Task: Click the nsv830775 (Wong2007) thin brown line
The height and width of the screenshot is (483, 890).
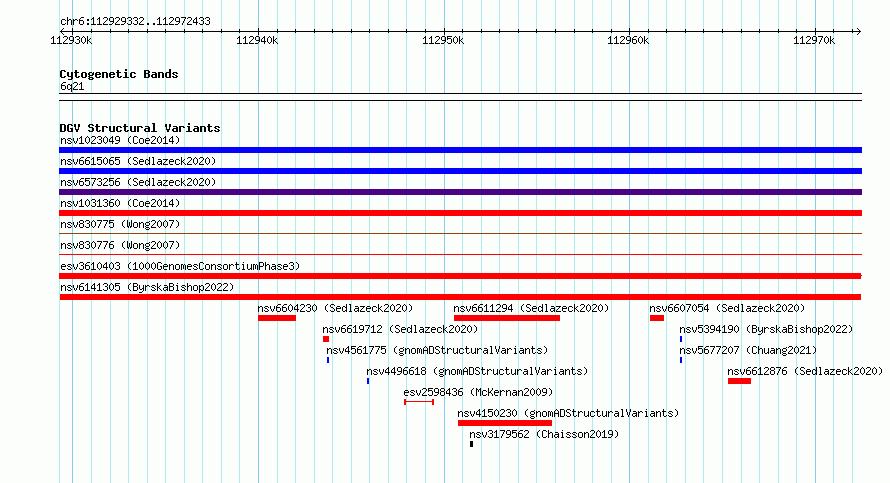Action: (x=460, y=233)
